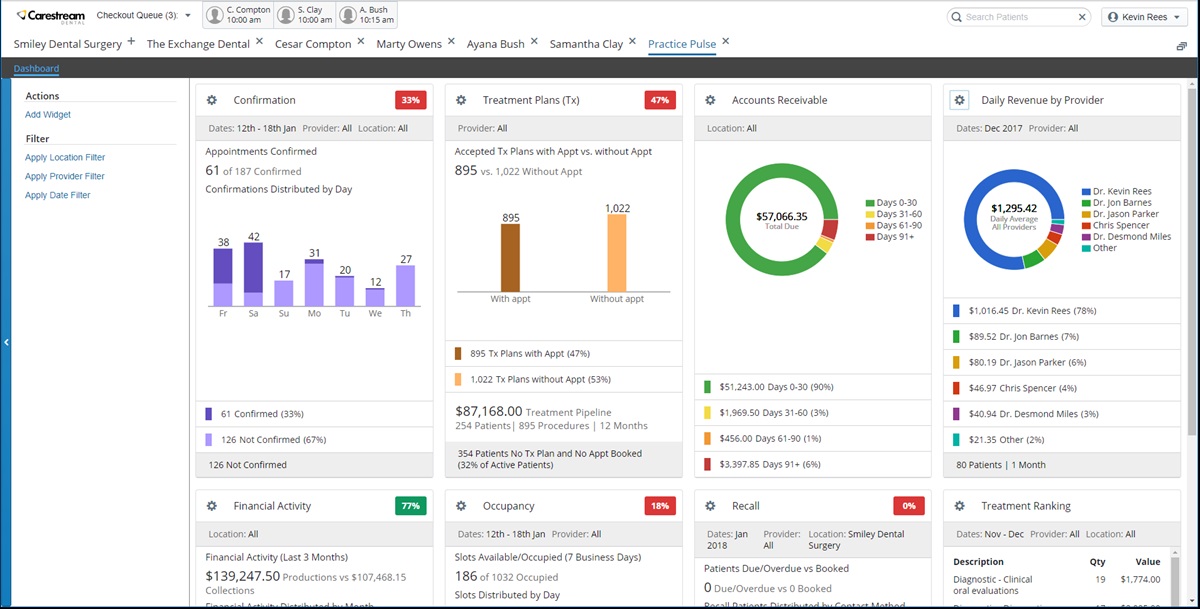This screenshot has width=1200, height=609.
Task: Close the Marty Owens tab
Action: [451, 41]
